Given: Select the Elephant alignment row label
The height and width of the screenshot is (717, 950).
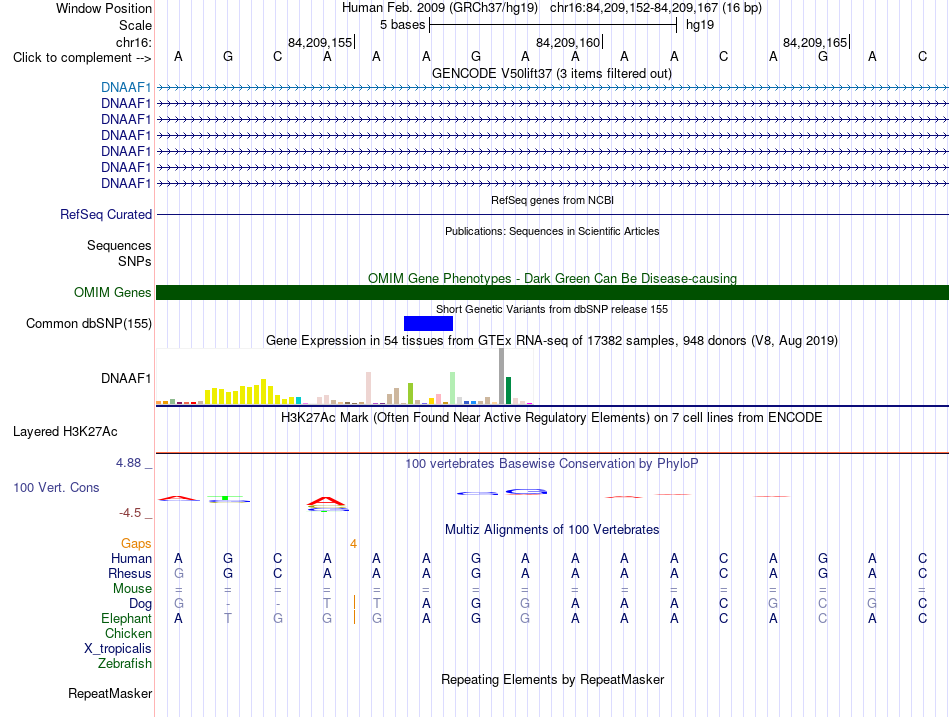Looking at the screenshot, I should (x=126, y=619).
